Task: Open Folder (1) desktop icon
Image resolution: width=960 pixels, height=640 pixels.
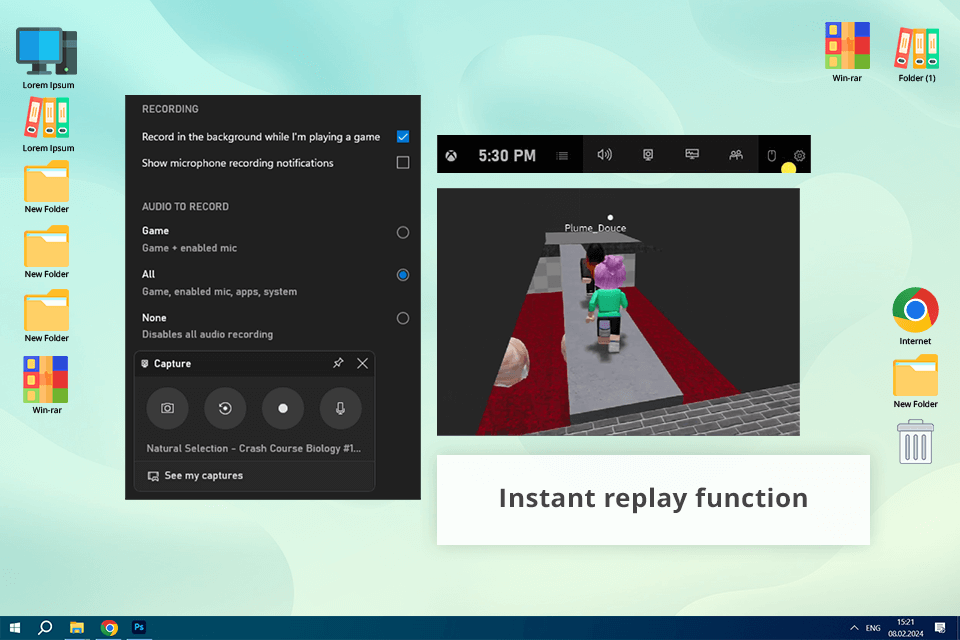Action: point(917,54)
